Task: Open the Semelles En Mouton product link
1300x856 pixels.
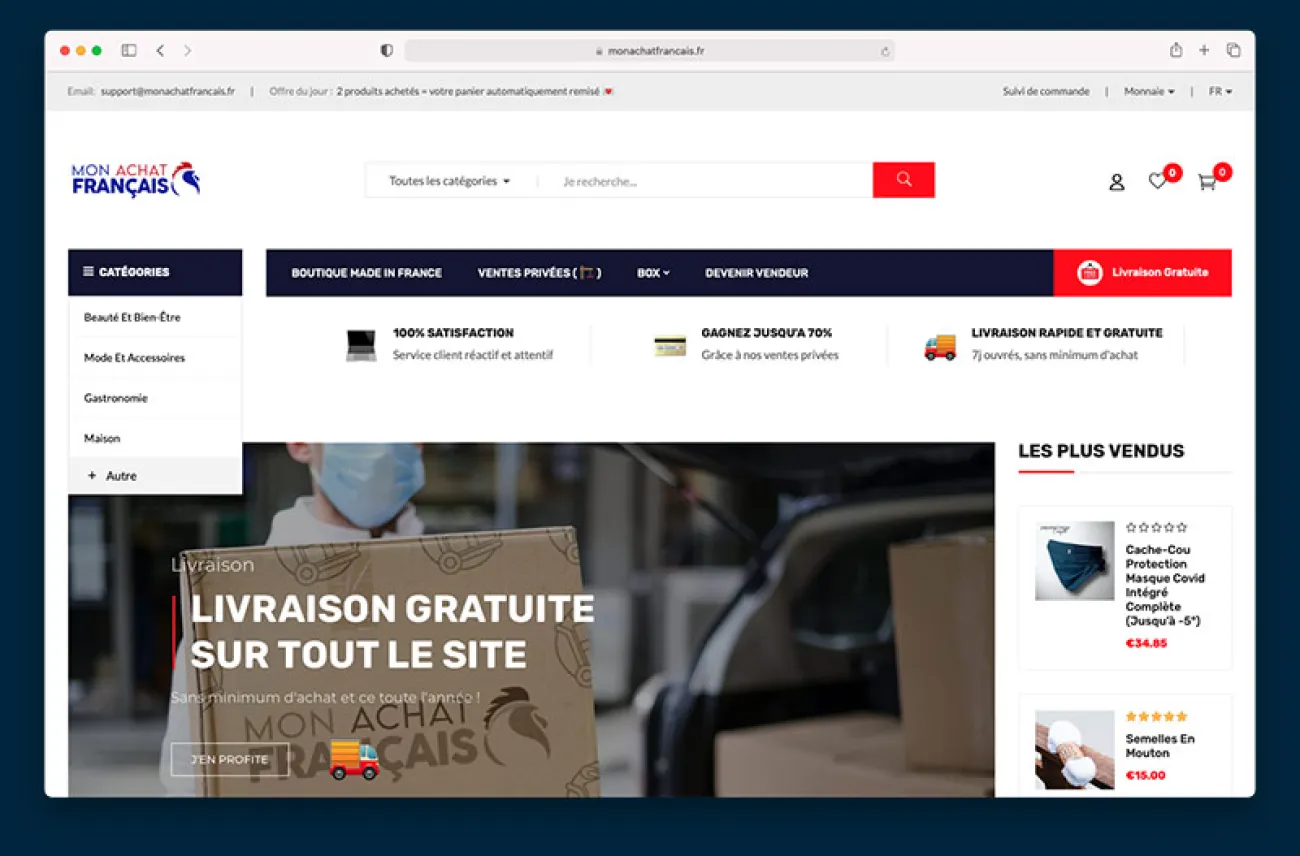Action: point(1160,745)
